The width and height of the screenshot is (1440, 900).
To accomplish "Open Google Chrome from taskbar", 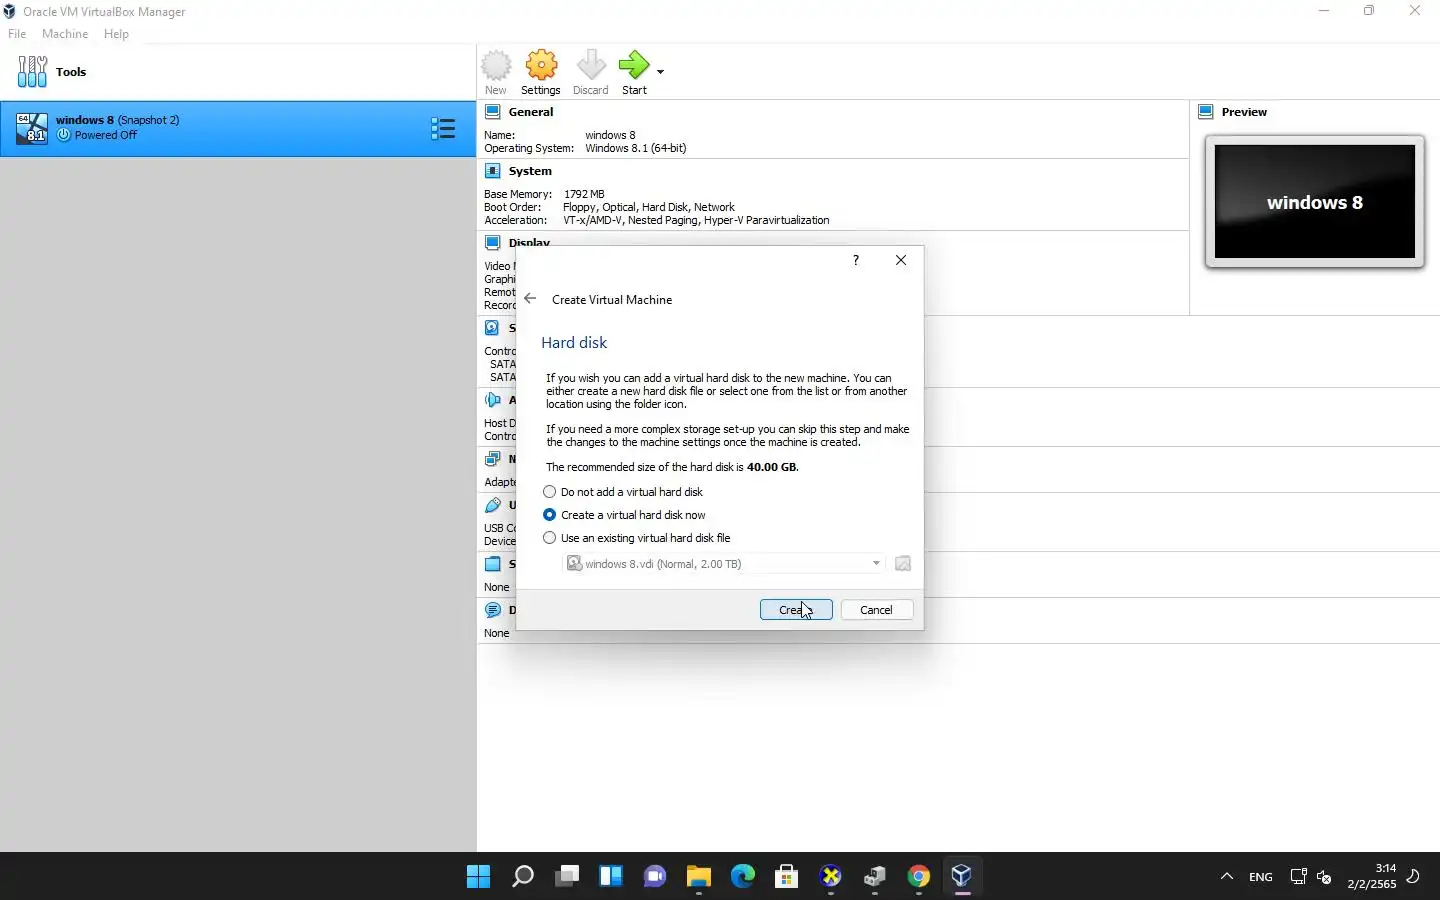I will click(919, 877).
